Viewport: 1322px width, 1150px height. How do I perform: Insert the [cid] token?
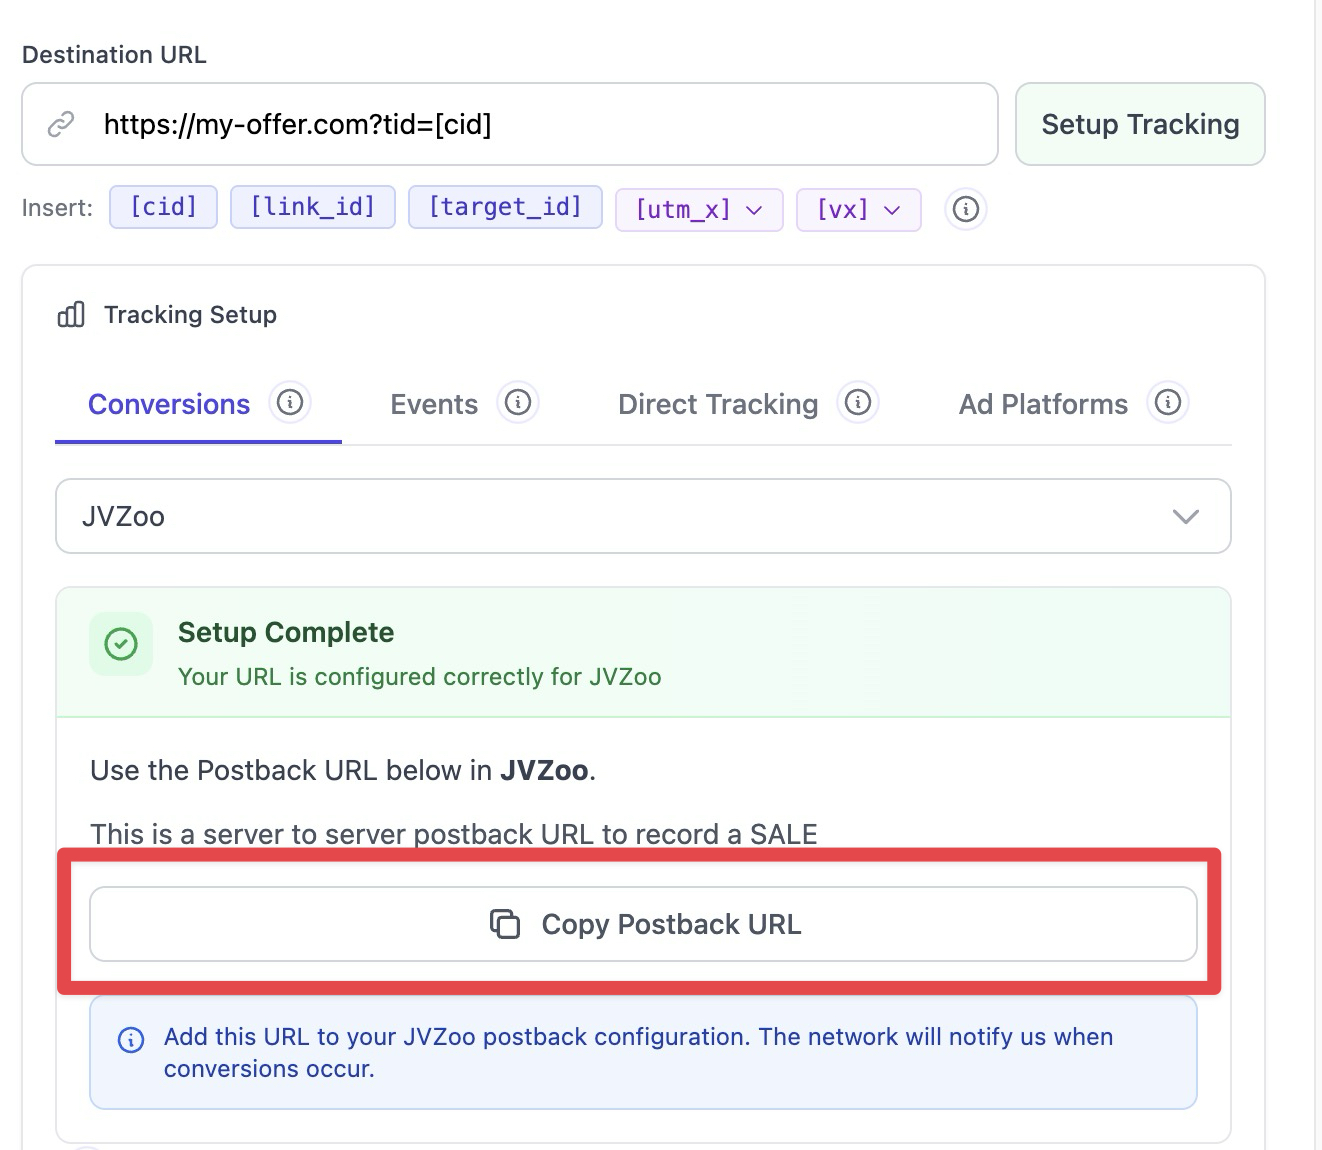point(164,207)
